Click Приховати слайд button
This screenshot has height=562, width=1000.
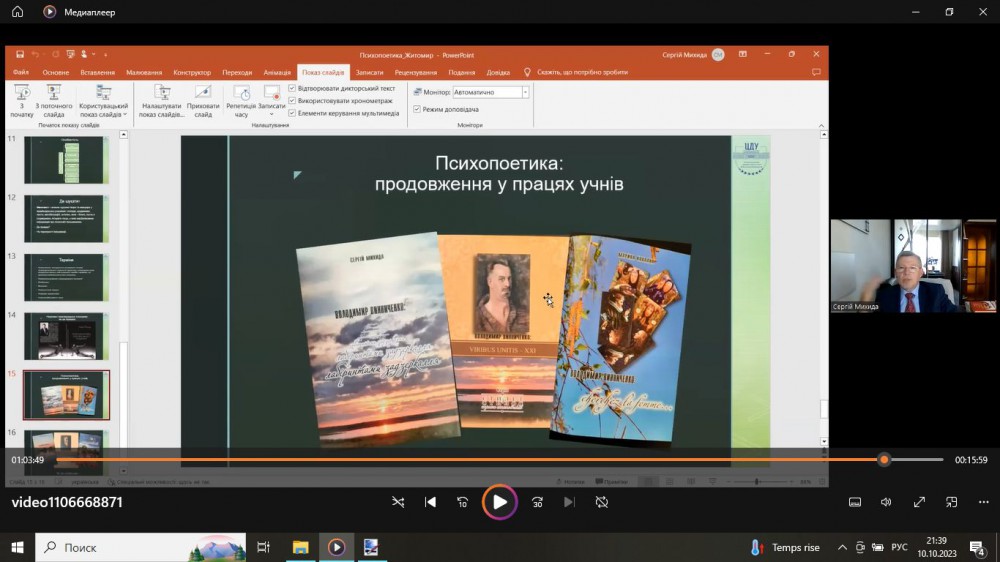tap(203, 101)
